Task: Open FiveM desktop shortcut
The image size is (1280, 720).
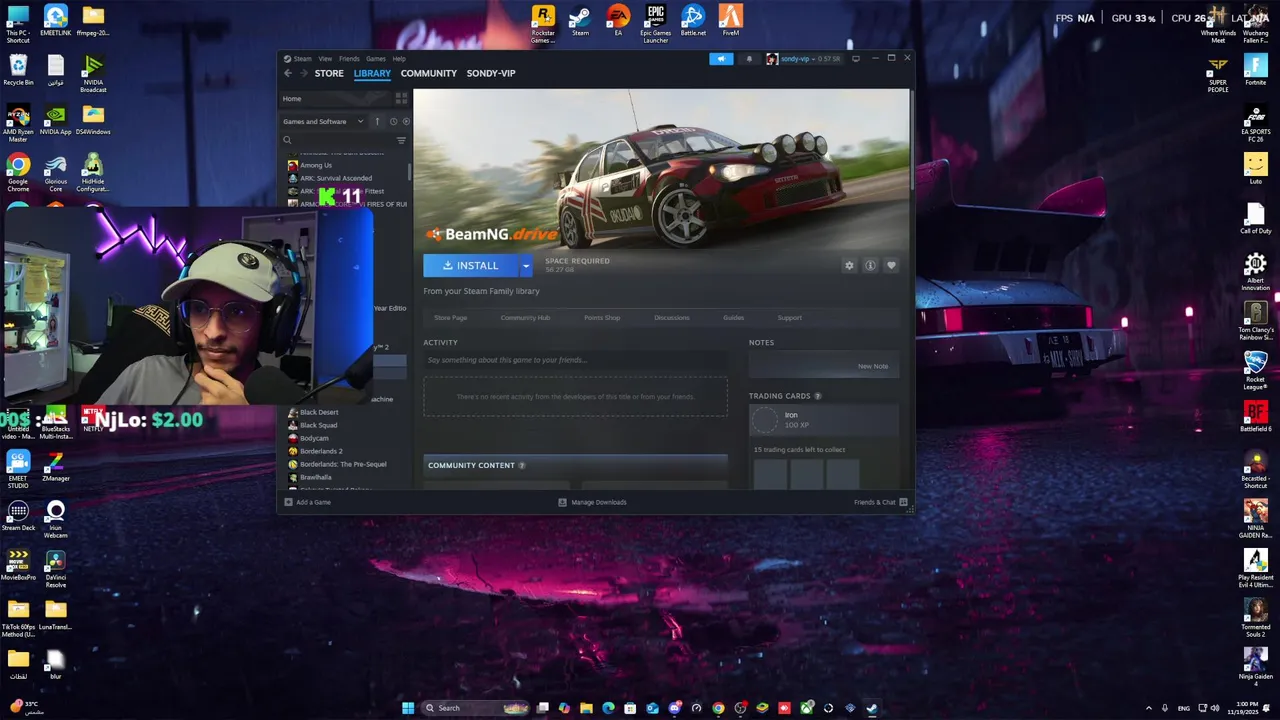Action: tap(731, 22)
